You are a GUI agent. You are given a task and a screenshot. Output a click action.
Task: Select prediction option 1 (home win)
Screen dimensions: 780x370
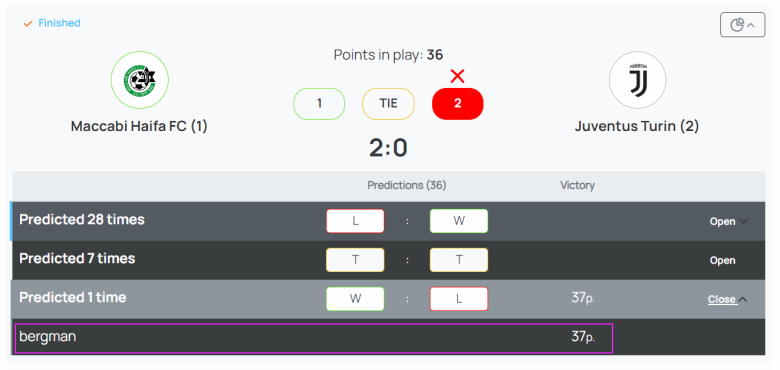(x=319, y=104)
